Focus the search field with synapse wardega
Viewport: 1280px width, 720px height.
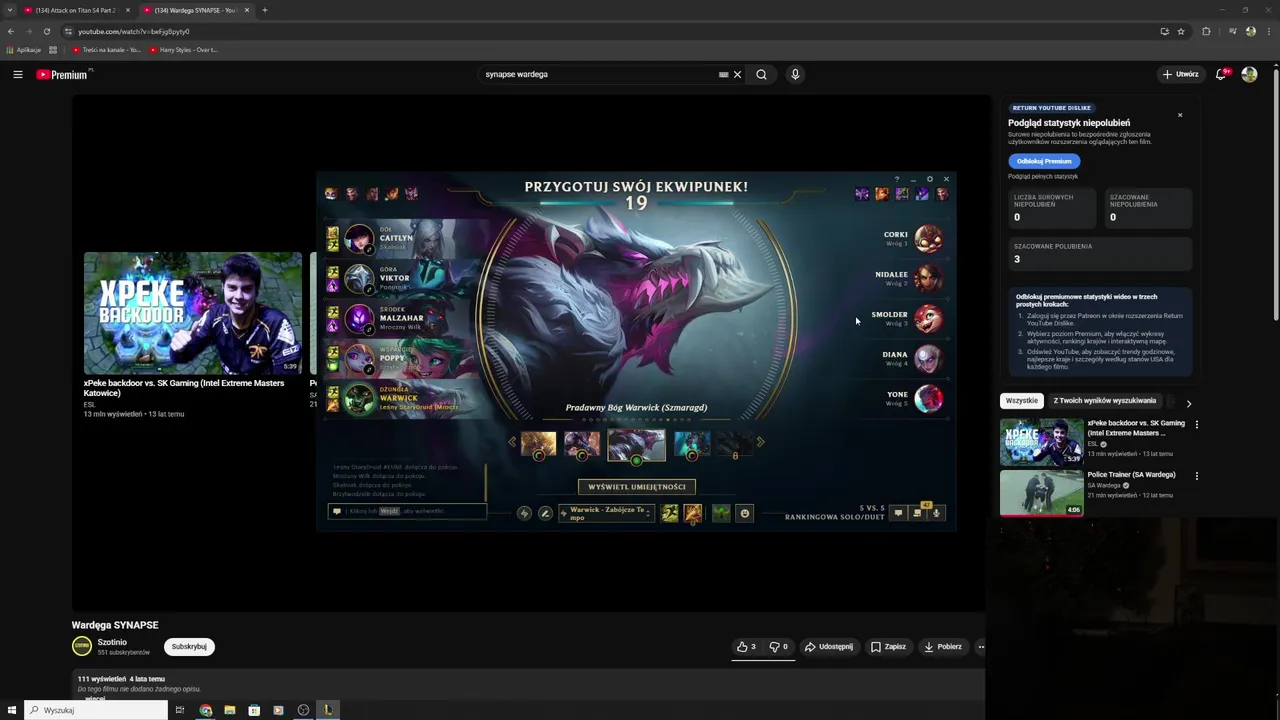tap(600, 74)
